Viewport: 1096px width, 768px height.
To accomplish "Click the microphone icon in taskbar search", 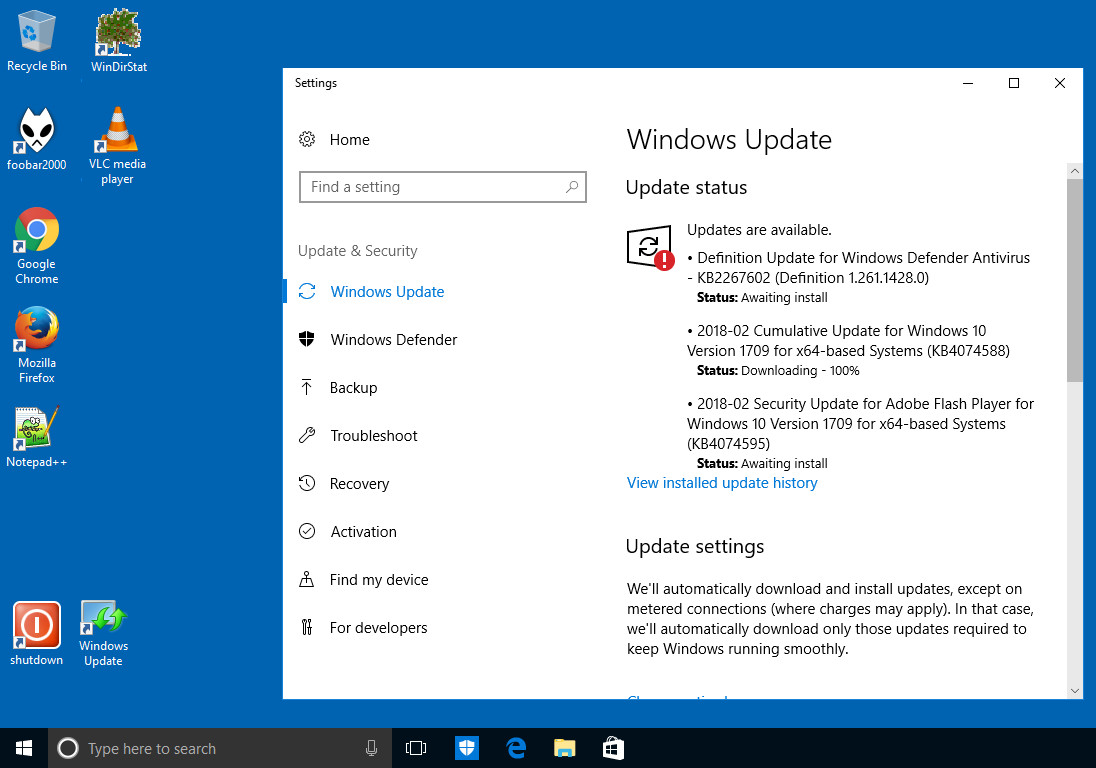I will click(371, 748).
